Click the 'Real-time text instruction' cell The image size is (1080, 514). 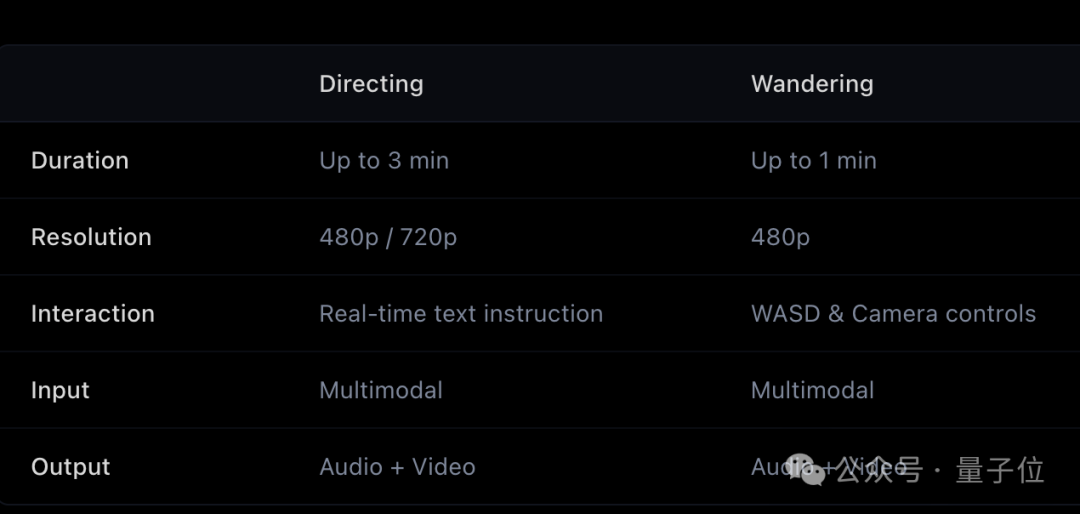point(461,314)
